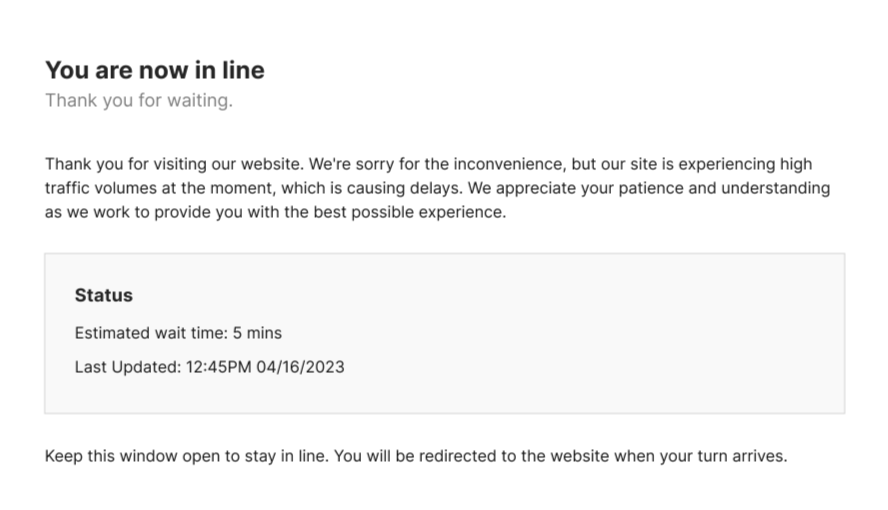This screenshot has width=888, height=510.
Task: Click the "5 mins" wait value
Action: [x=258, y=333]
